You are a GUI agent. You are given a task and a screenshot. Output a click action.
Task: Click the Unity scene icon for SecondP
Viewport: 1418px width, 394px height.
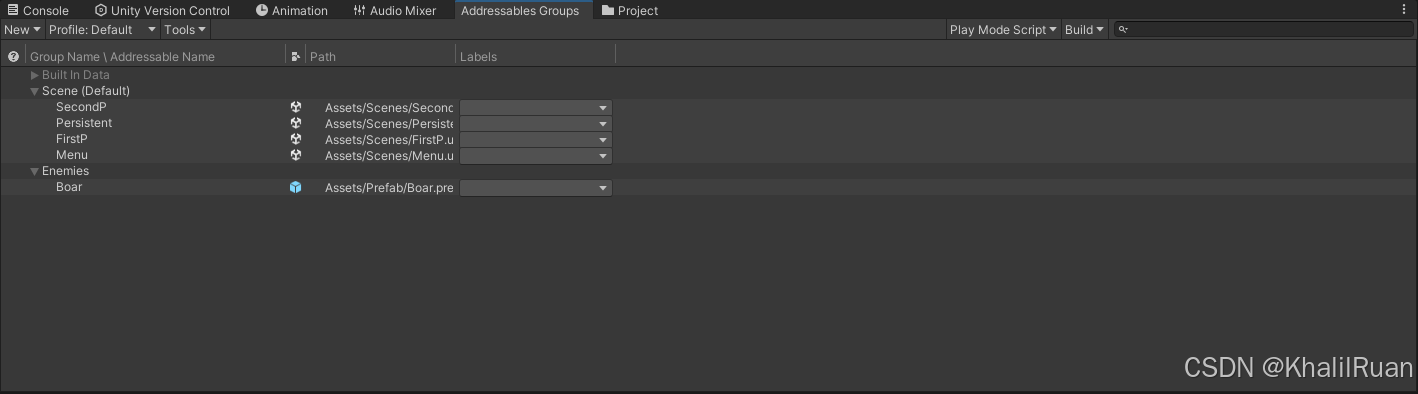click(295, 107)
